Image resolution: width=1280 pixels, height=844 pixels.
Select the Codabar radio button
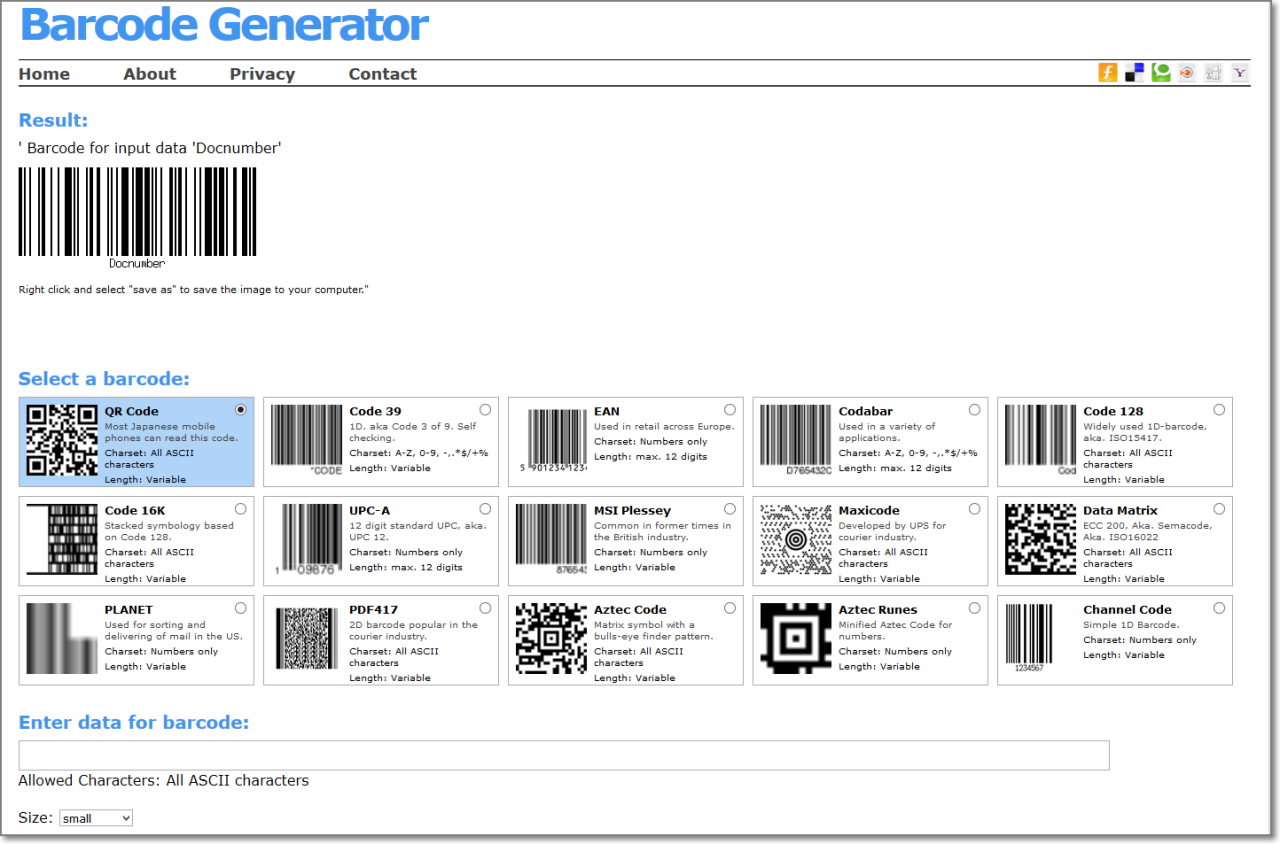coord(974,410)
